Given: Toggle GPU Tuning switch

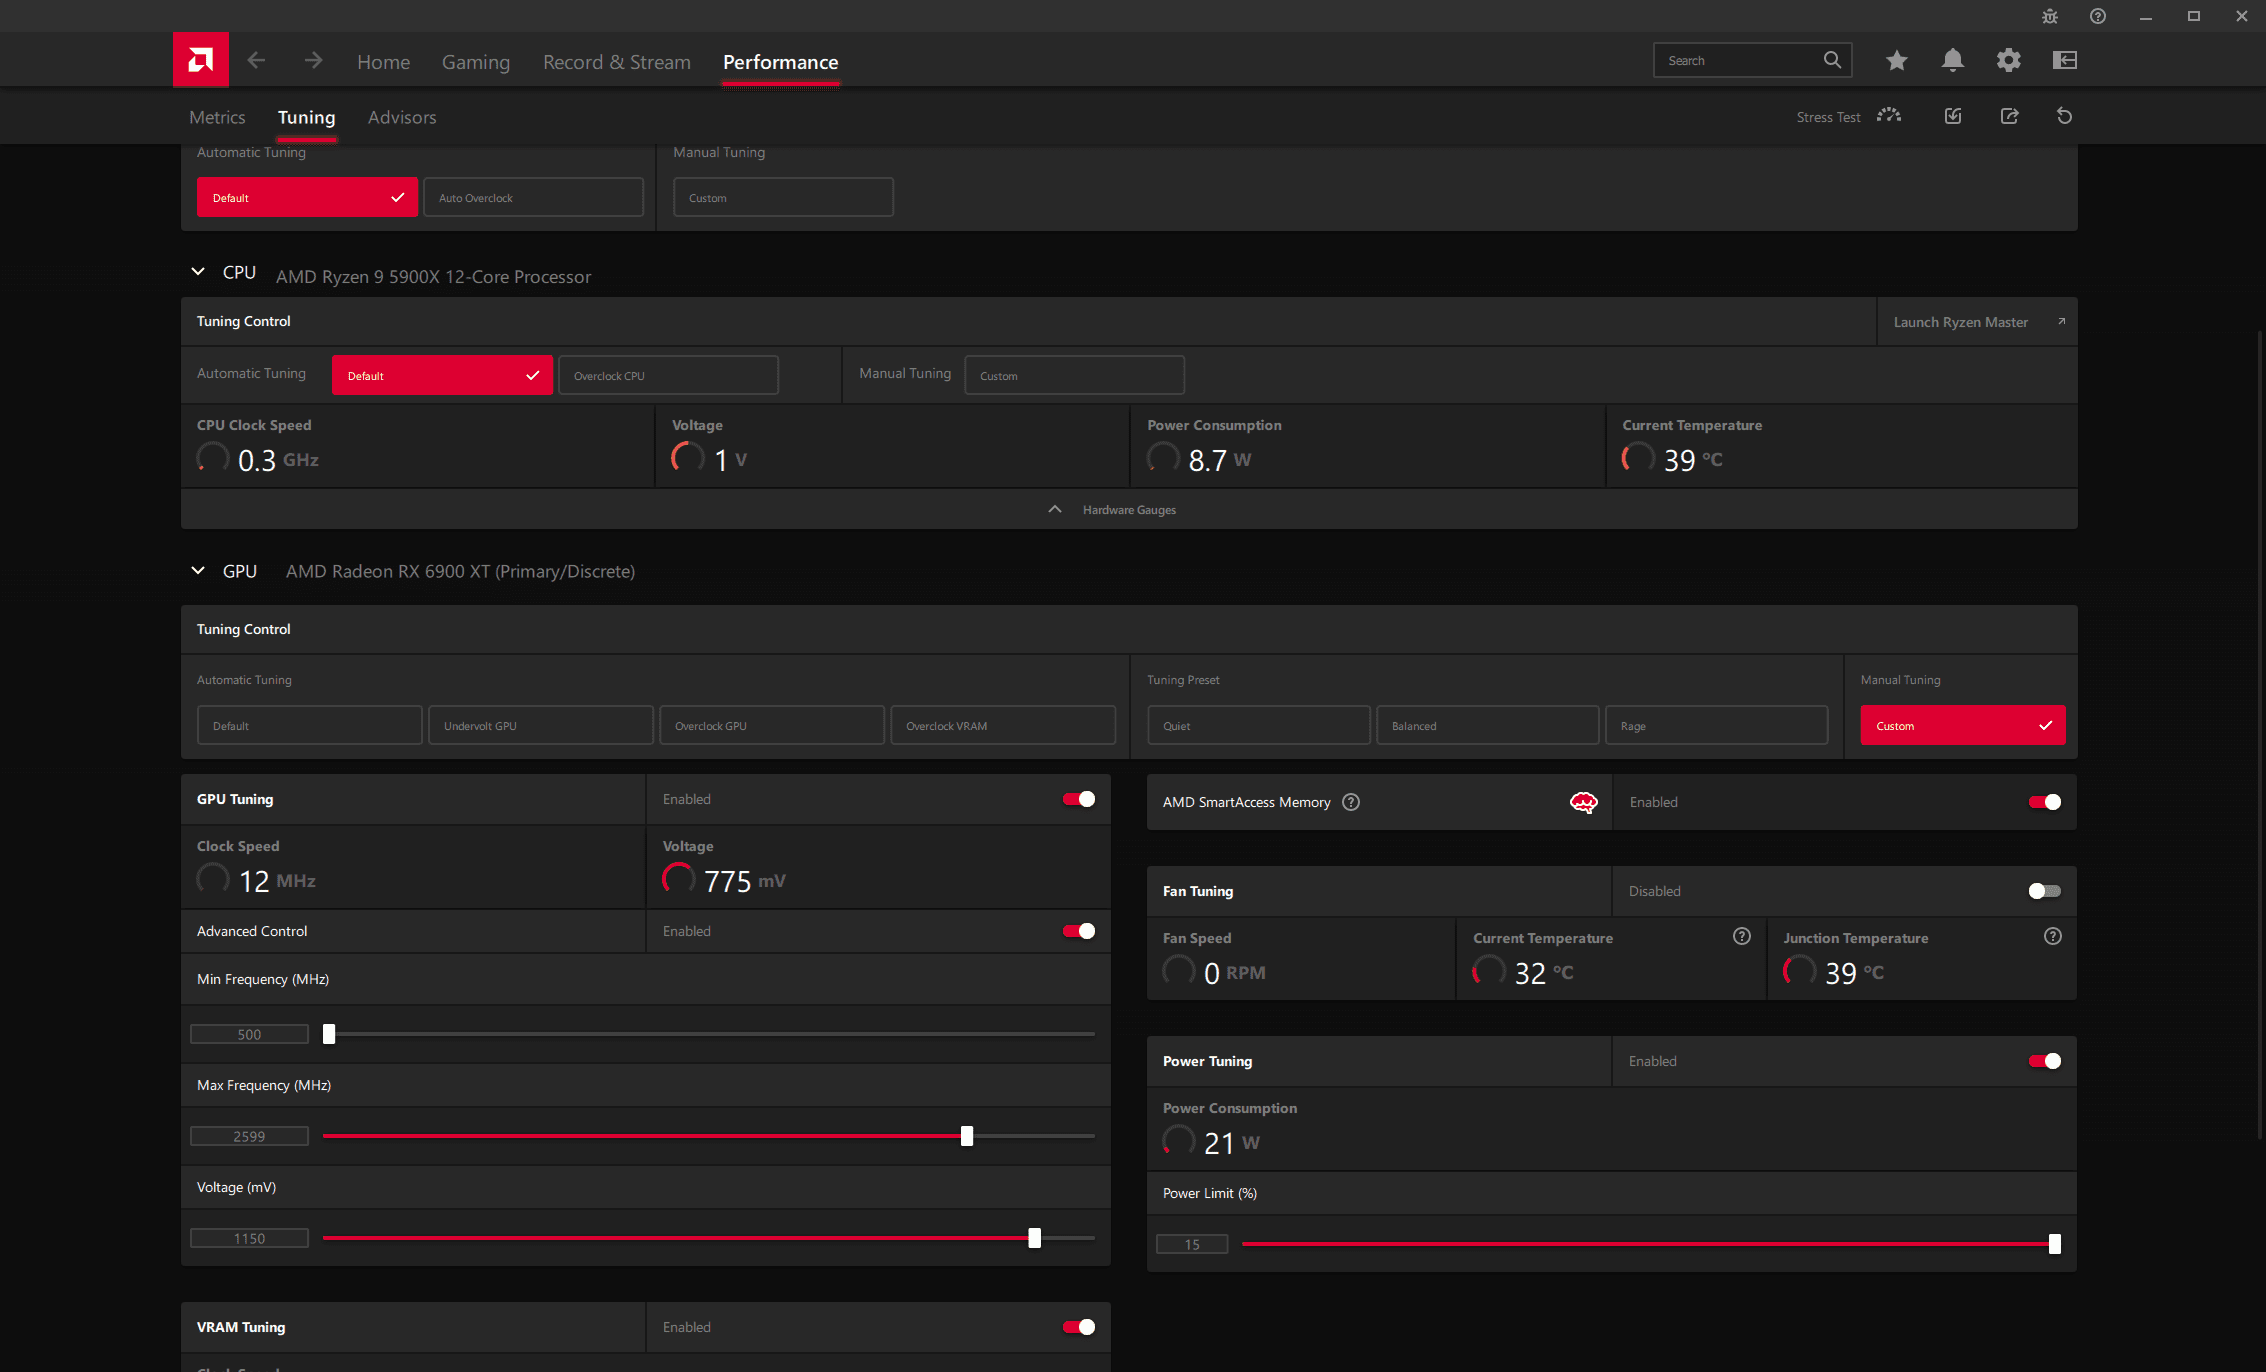Looking at the screenshot, I should click(x=1078, y=799).
